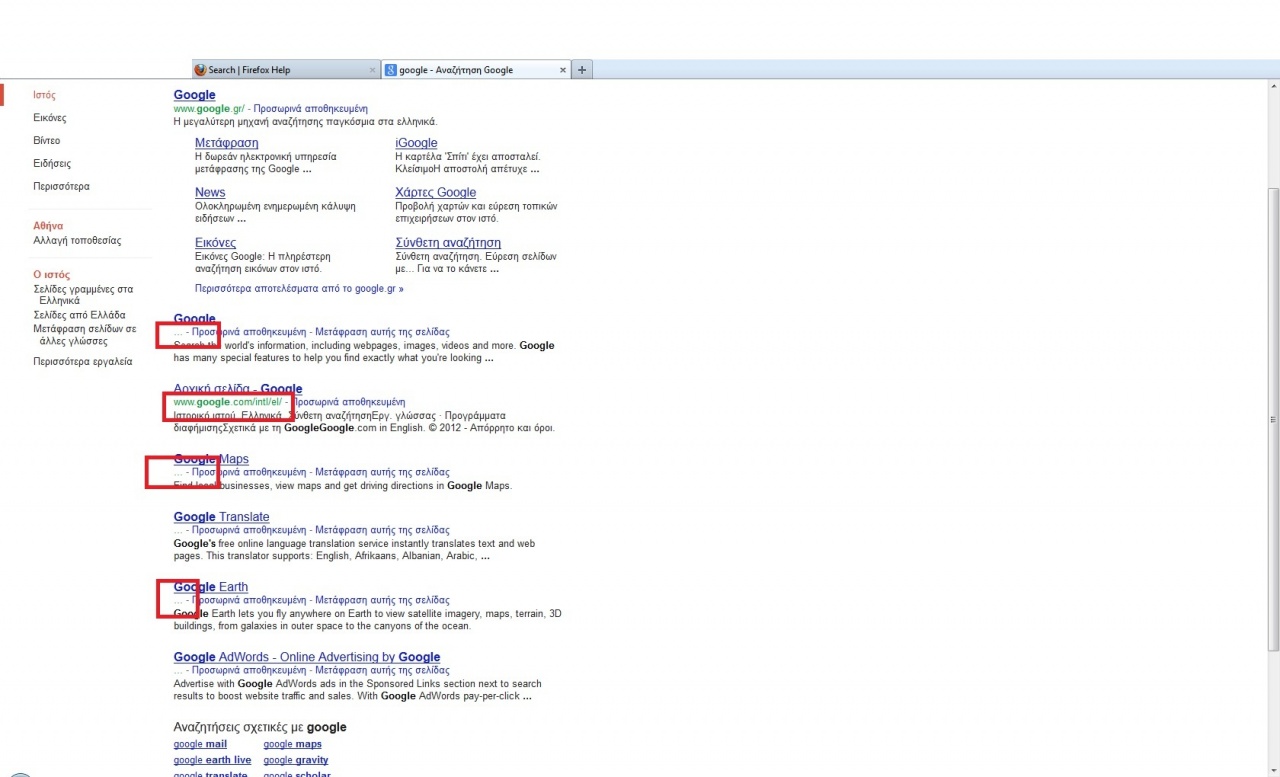Viewport: 1280px width, 777px height.
Task: Click the Google favicon on the search tab
Action: click(x=391, y=70)
